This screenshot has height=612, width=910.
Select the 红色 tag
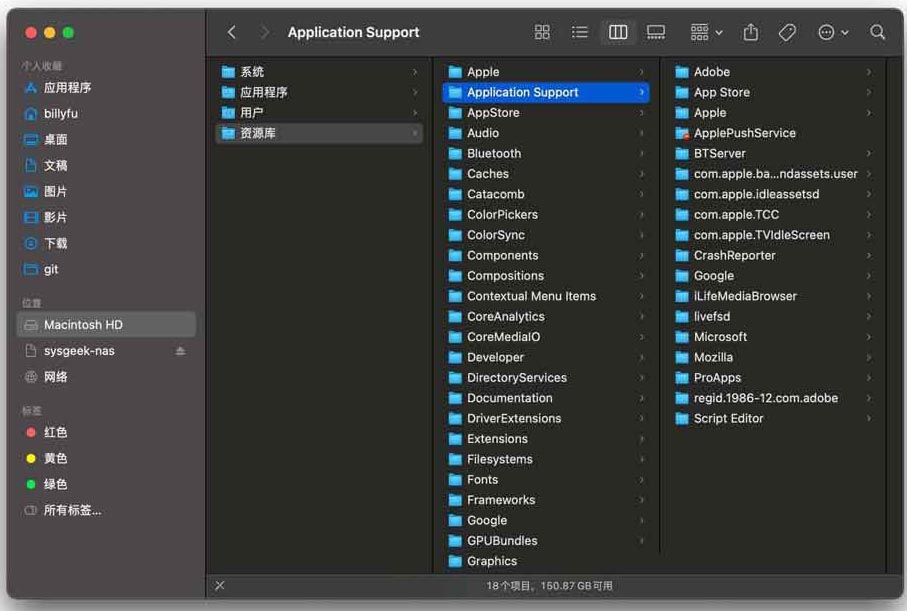tap(56, 432)
